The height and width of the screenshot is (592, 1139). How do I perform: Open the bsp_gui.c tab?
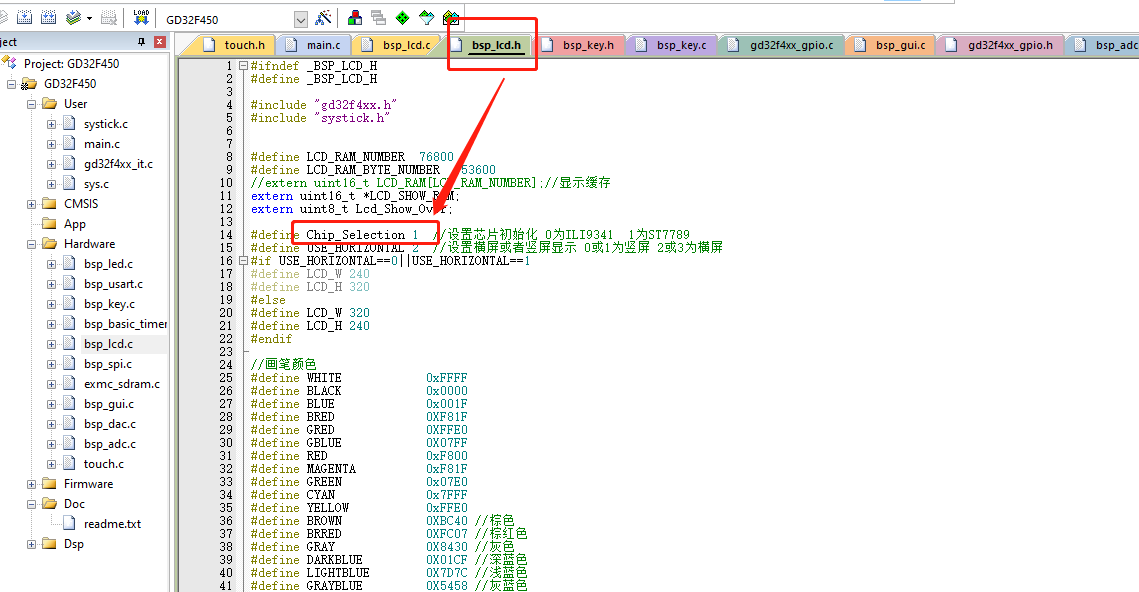tap(891, 45)
